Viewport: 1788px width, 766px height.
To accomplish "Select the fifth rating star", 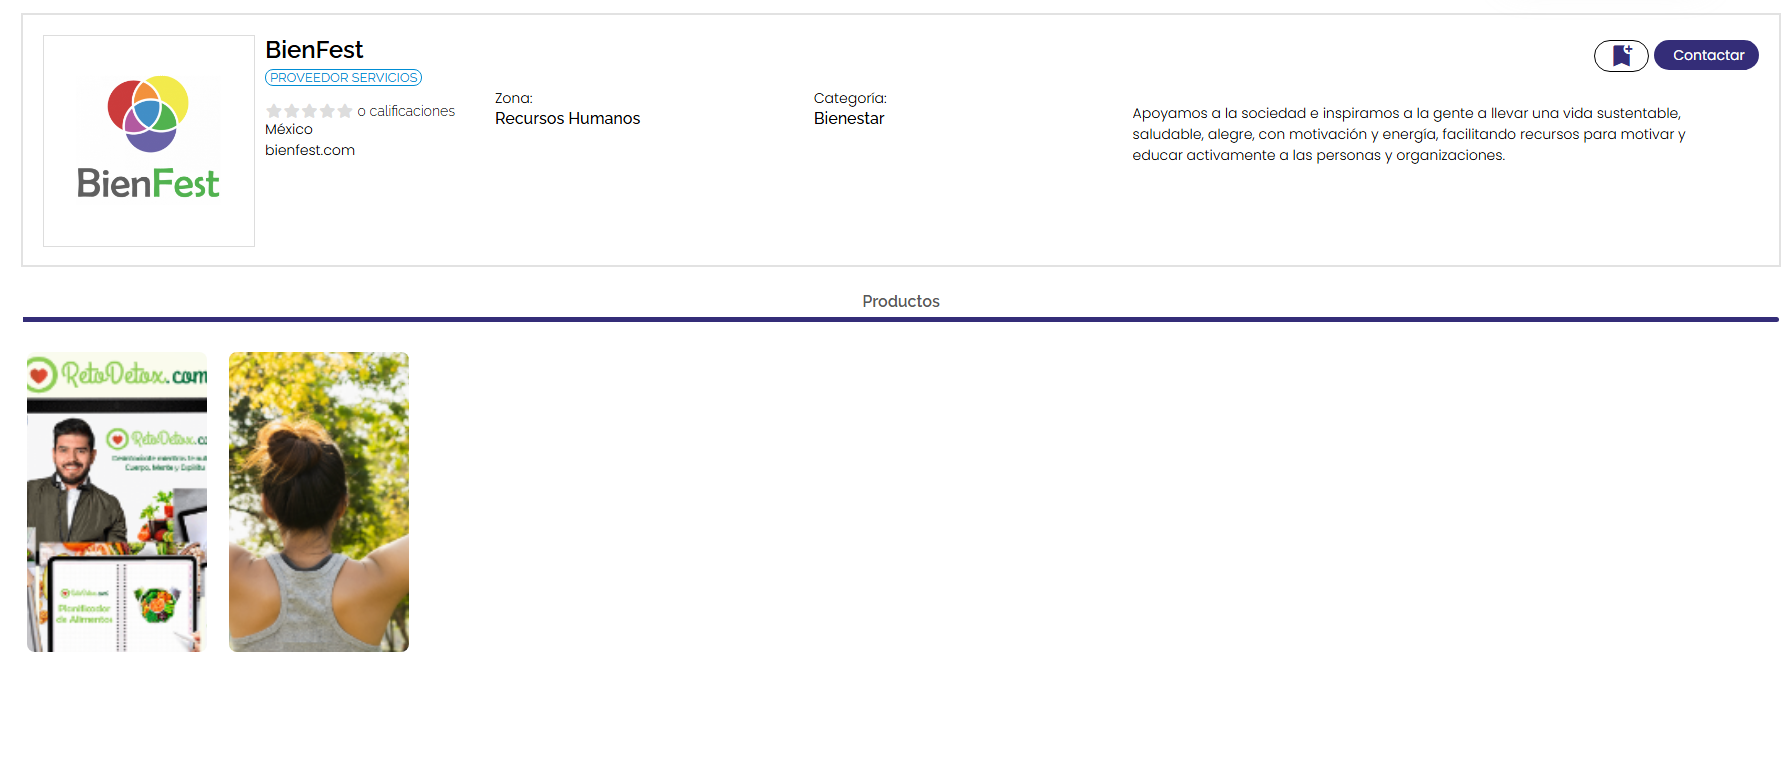I will pos(345,111).
